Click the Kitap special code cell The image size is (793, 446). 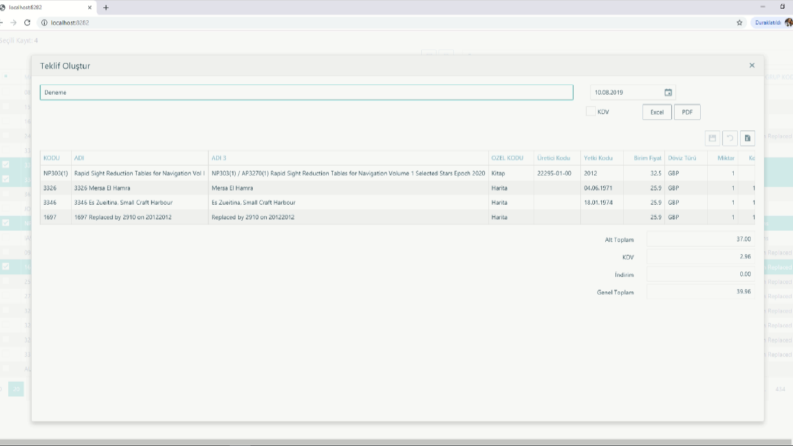[511, 173]
